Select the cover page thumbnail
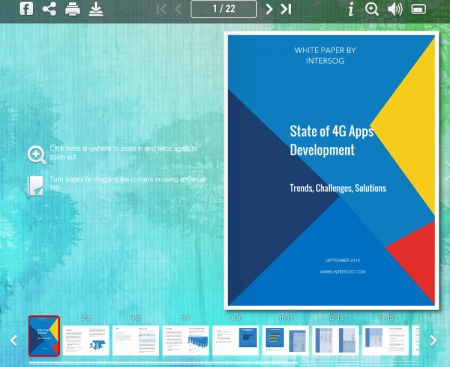The image size is (450, 367). pyautogui.click(x=44, y=336)
